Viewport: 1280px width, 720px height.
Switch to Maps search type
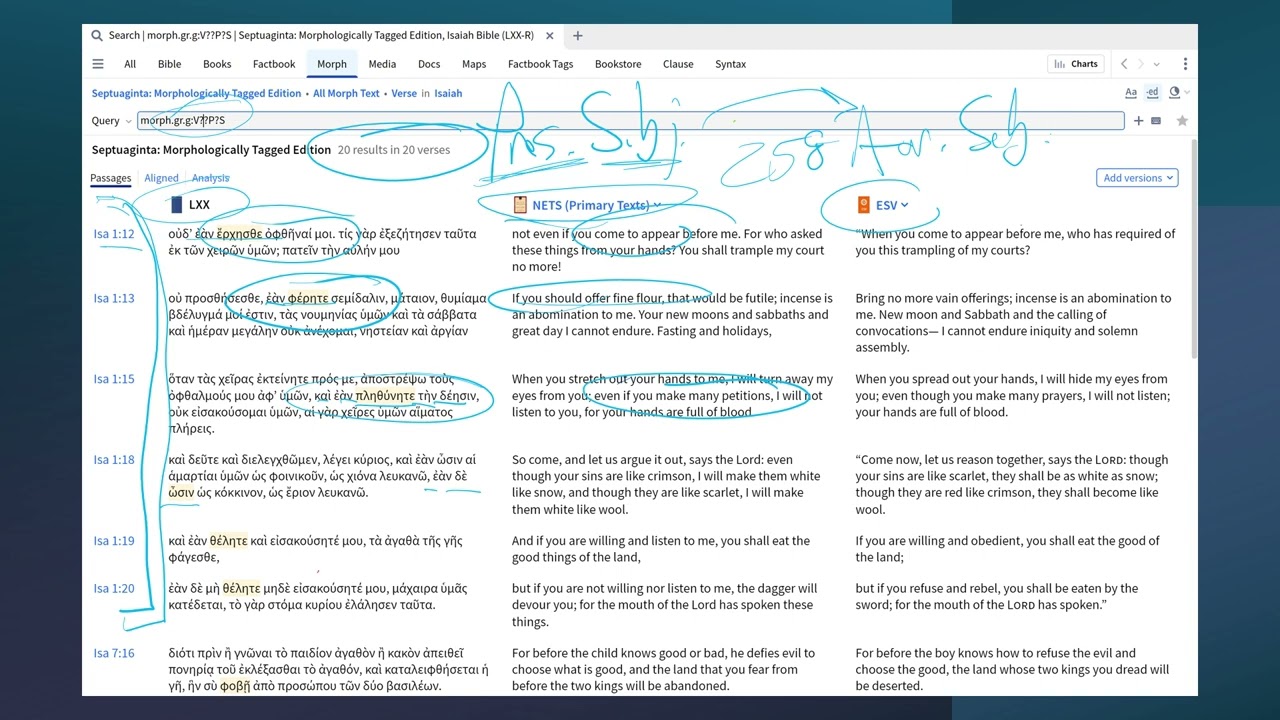pyautogui.click(x=474, y=64)
